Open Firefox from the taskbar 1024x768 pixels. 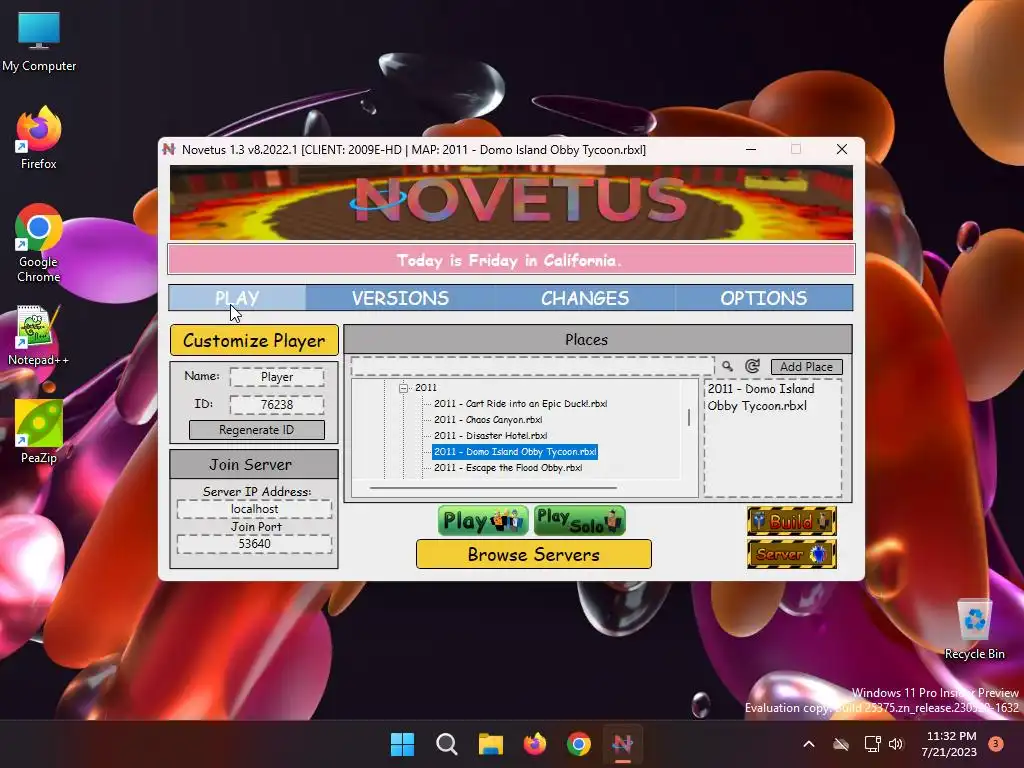point(535,744)
